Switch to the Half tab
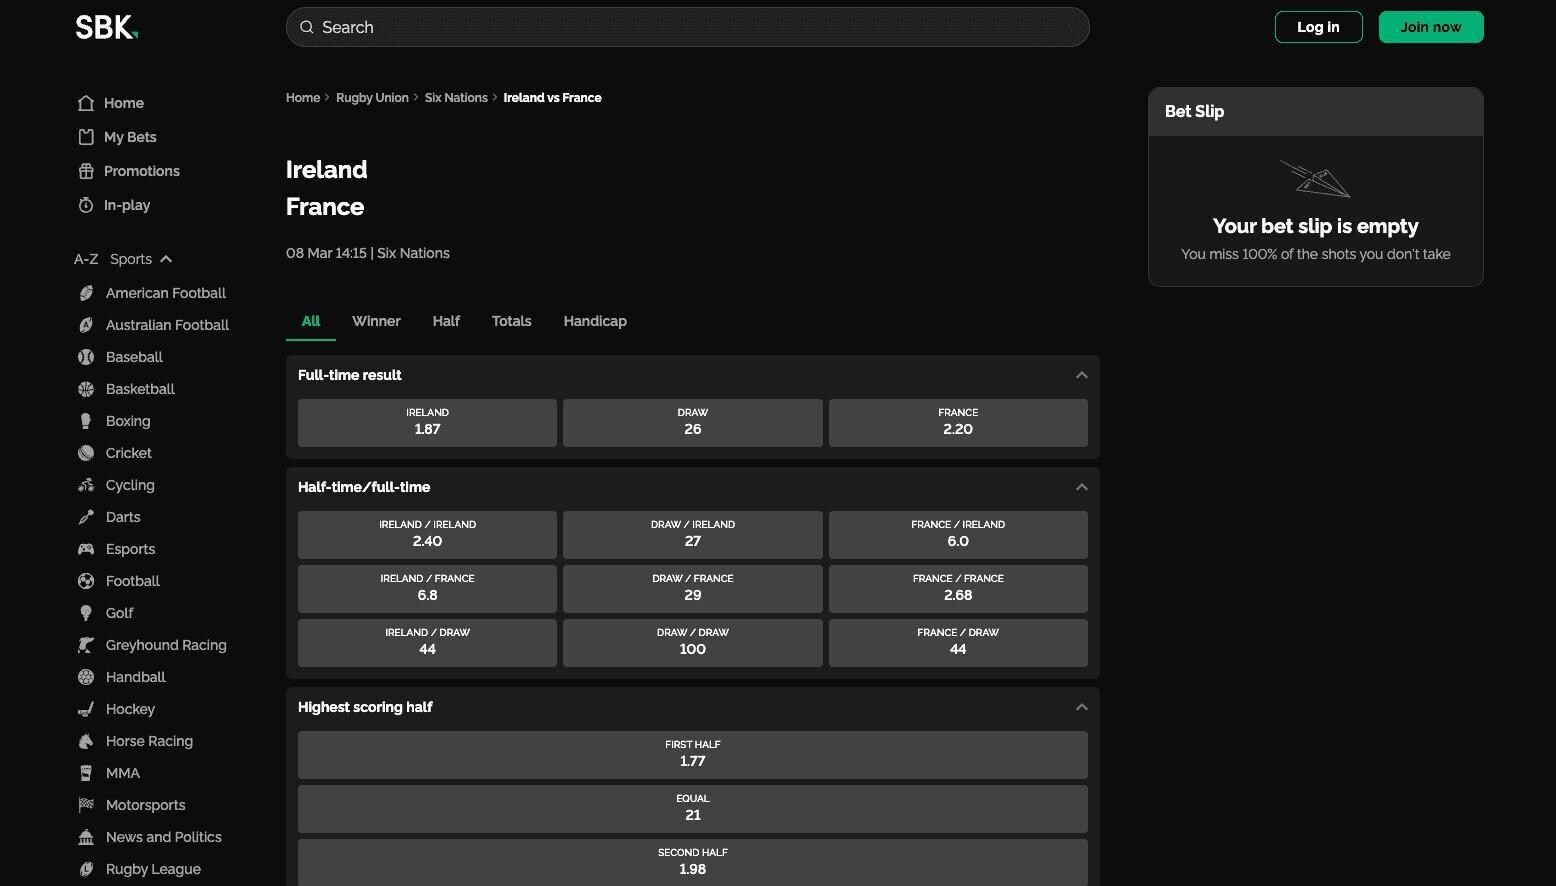This screenshot has width=1556, height=886. (446, 321)
